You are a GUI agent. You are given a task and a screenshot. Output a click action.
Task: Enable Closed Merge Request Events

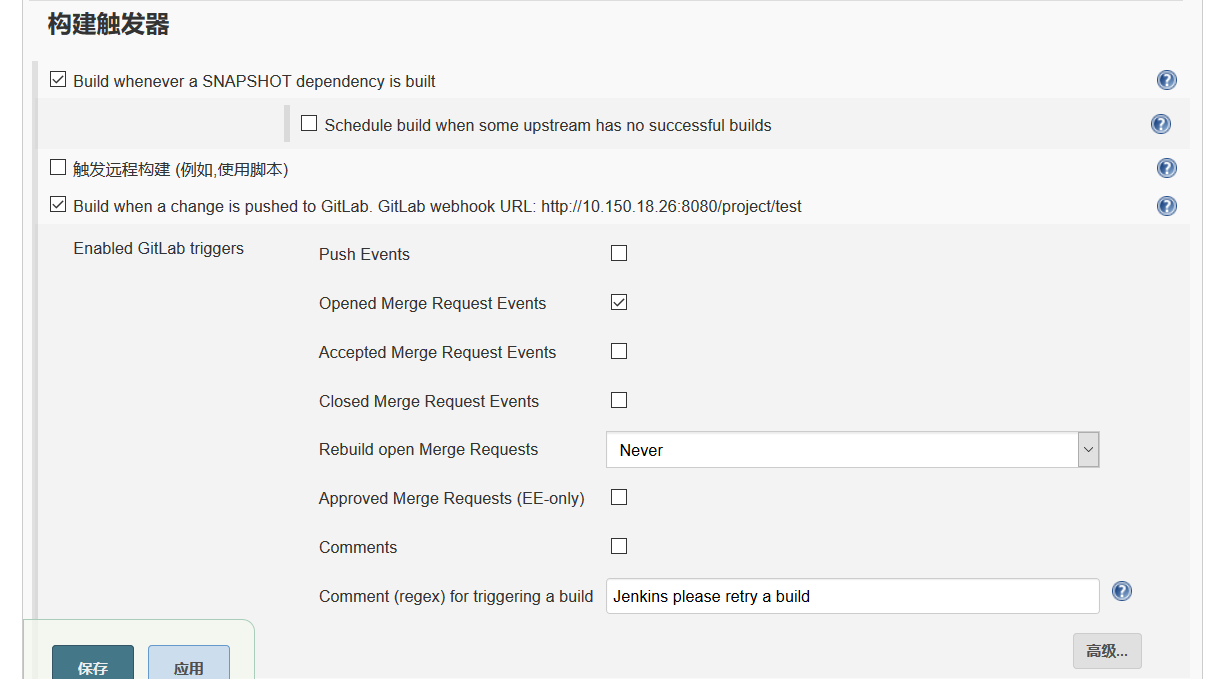(618, 399)
